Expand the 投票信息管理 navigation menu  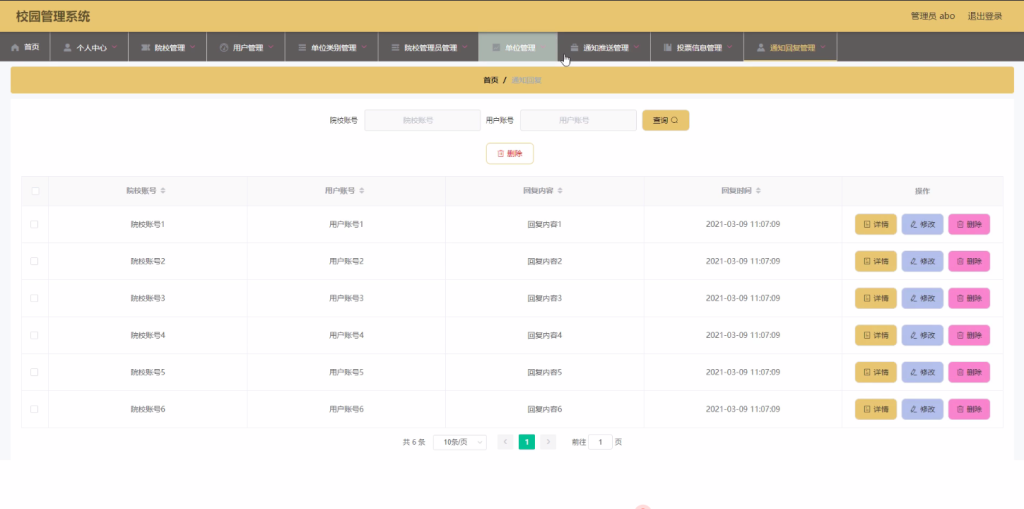tap(699, 48)
